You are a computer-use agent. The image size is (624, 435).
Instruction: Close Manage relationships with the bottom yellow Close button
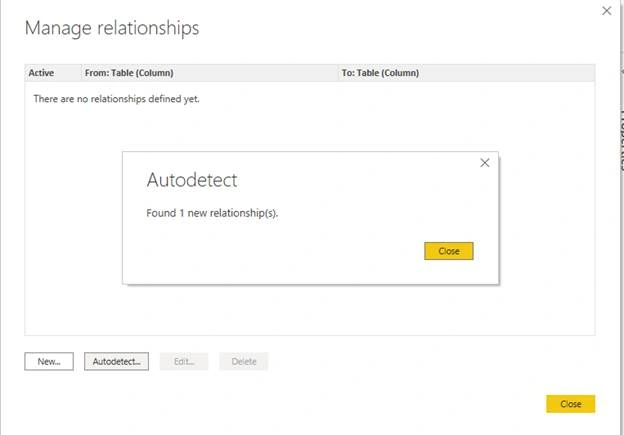click(x=571, y=404)
